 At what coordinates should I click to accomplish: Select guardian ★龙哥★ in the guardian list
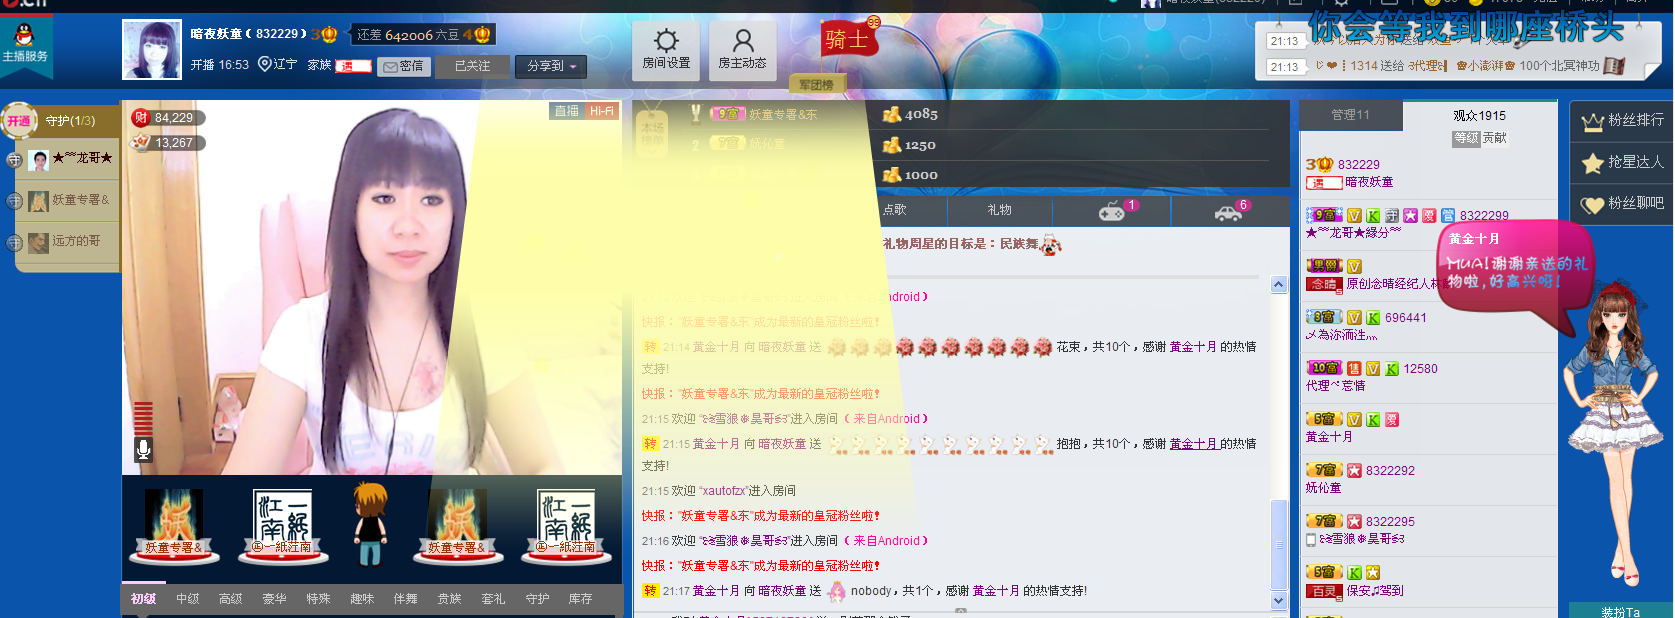(68, 160)
